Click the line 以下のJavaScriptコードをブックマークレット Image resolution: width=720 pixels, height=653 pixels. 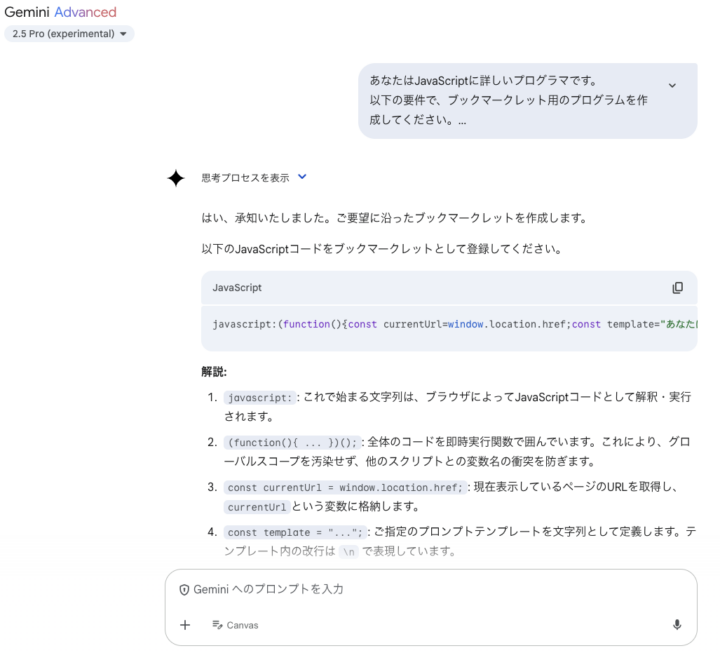pyautogui.click(x=382, y=249)
